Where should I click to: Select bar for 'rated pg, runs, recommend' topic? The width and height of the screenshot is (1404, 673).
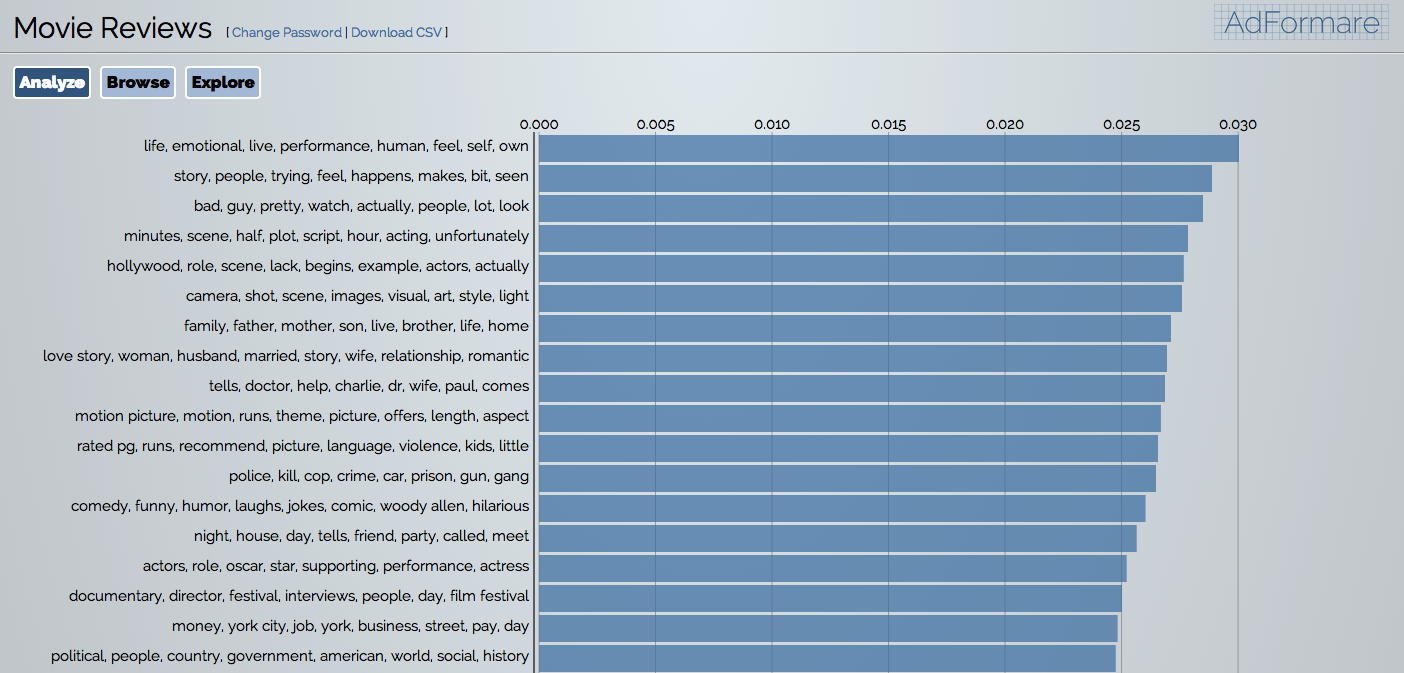click(848, 448)
